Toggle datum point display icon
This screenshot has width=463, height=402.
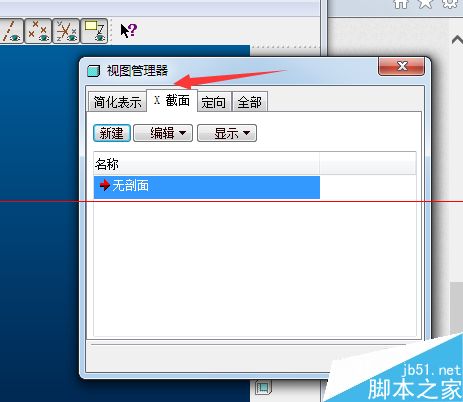tap(38, 31)
